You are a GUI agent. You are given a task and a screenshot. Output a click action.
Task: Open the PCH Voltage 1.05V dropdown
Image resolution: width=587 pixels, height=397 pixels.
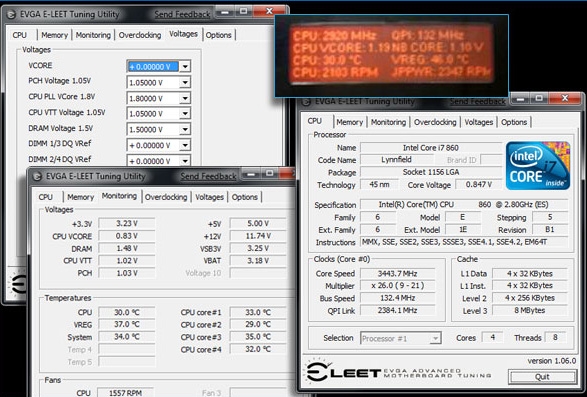185,82
